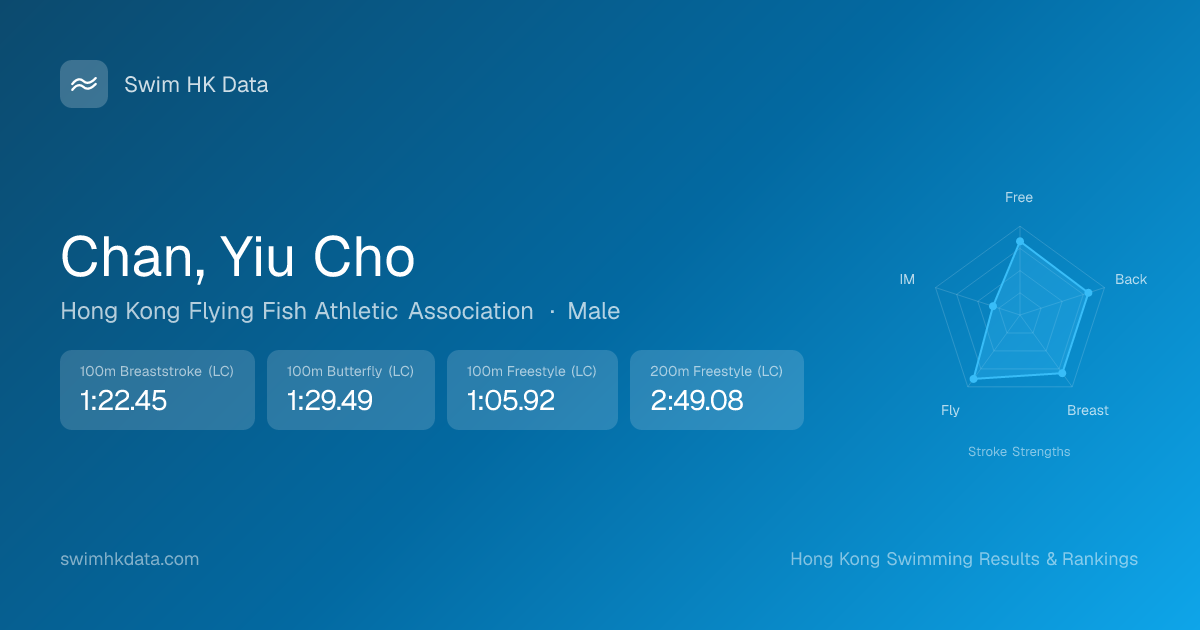Click the 2:49.08 freestyle time

(x=697, y=401)
